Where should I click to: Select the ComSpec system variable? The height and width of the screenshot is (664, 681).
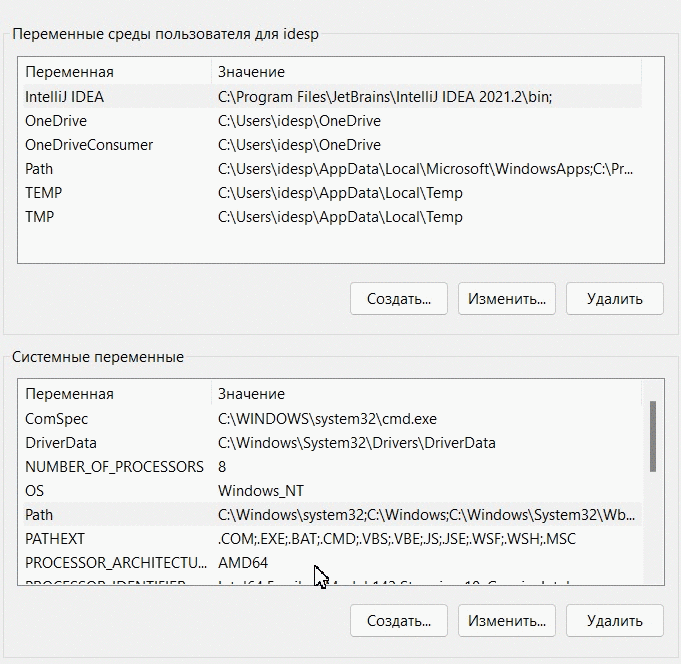[332, 419]
